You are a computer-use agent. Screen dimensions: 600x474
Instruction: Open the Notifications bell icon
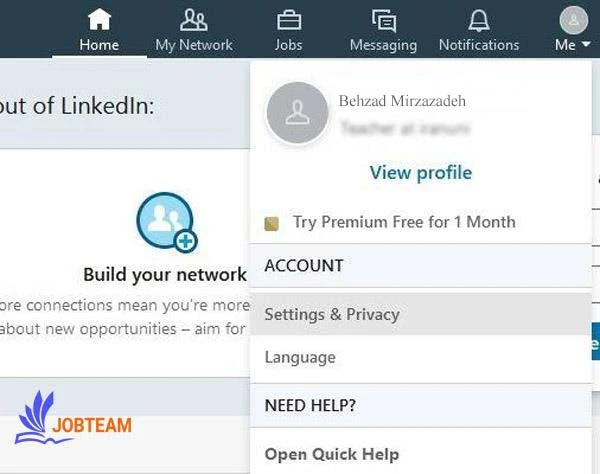point(479,20)
